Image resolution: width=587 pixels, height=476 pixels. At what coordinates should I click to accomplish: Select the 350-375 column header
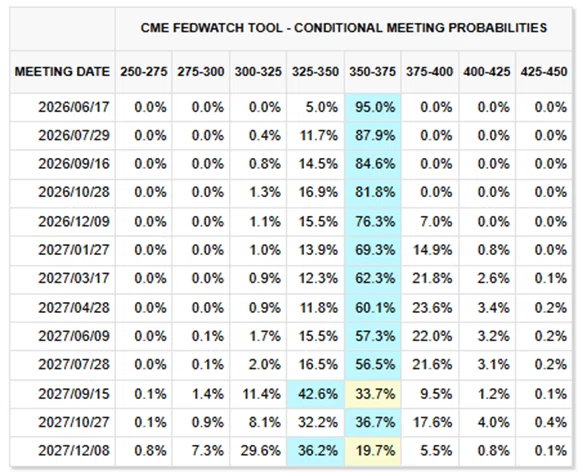point(372,72)
